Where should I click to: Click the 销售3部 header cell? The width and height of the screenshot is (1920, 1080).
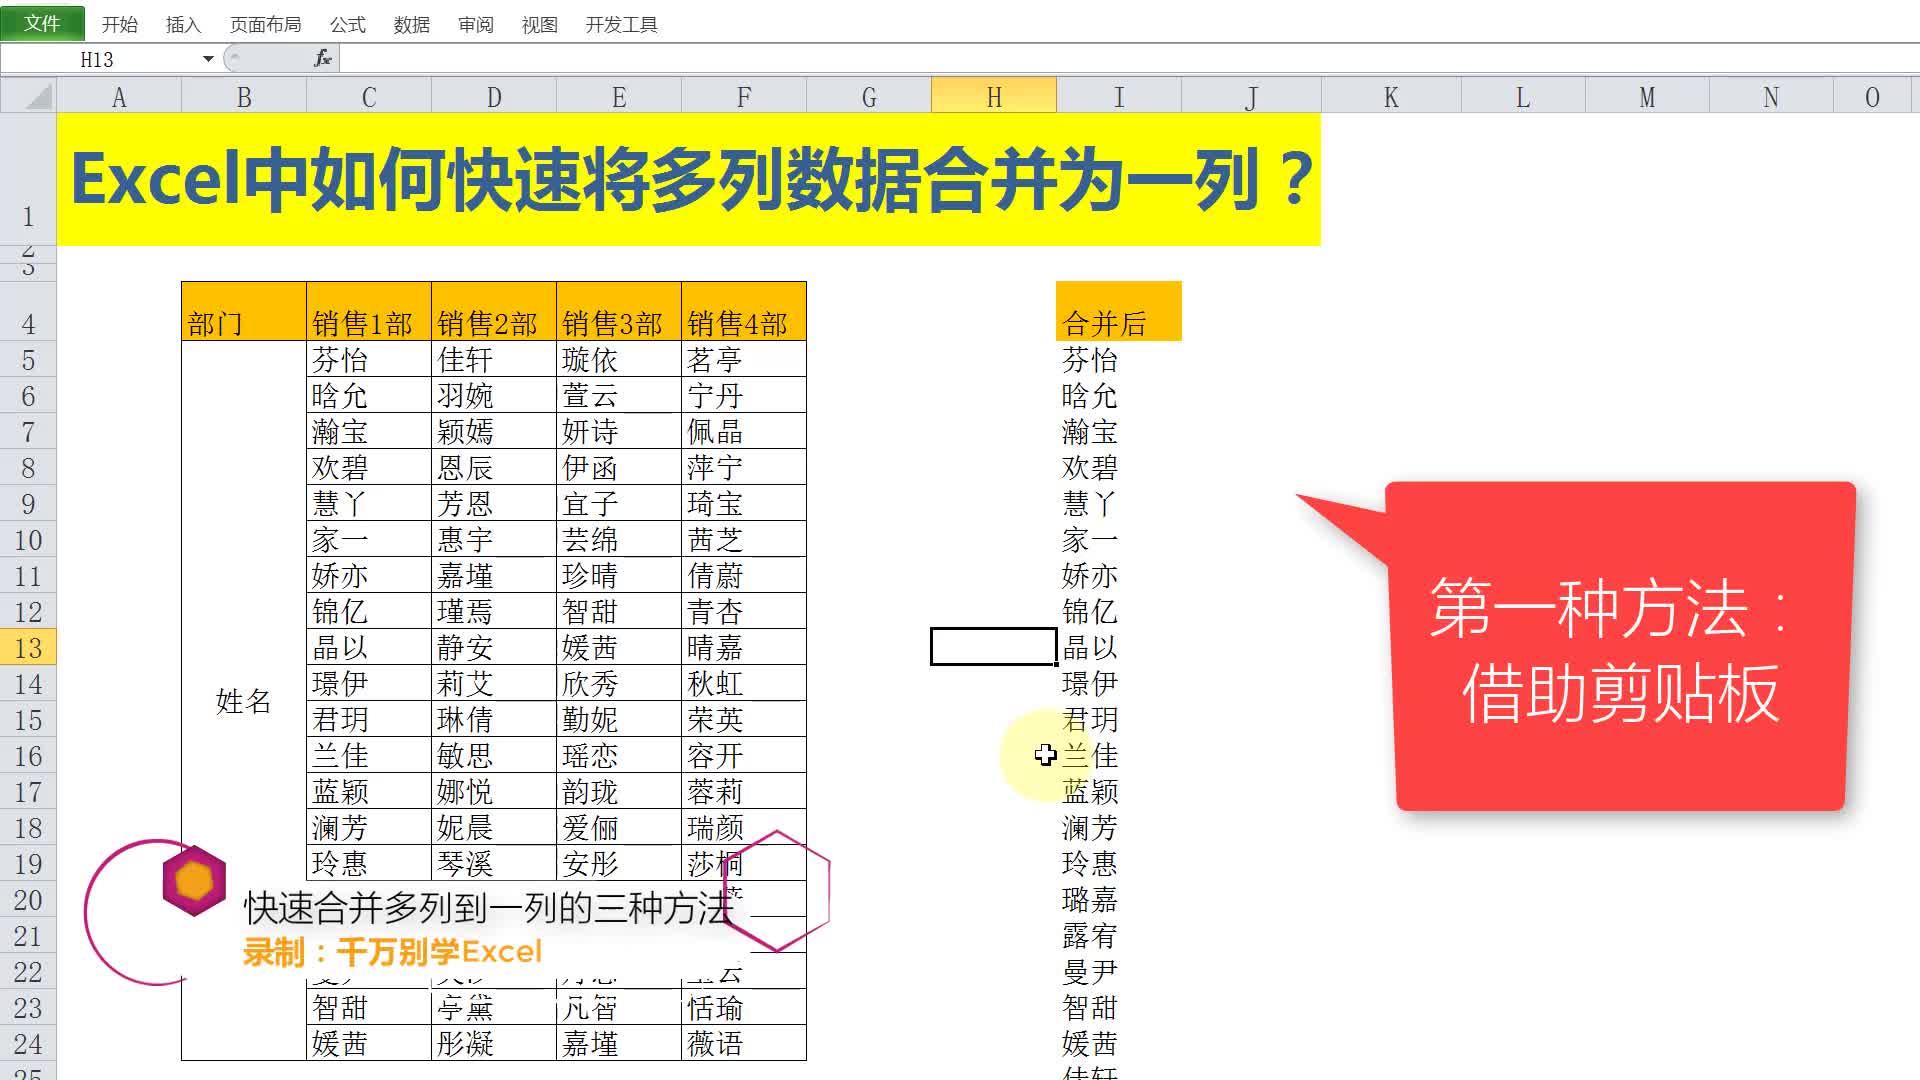pyautogui.click(x=619, y=312)
